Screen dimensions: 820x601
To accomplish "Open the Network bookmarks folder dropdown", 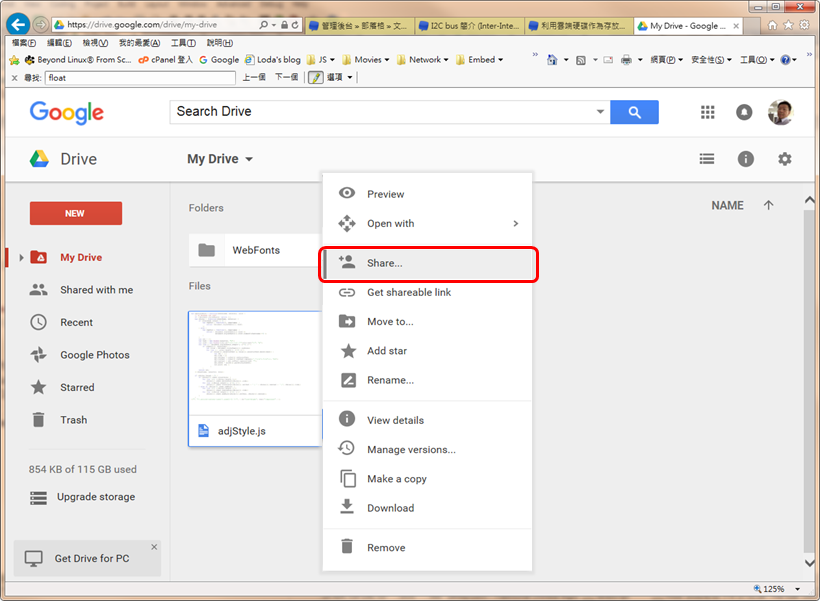I will coord(423,60).
